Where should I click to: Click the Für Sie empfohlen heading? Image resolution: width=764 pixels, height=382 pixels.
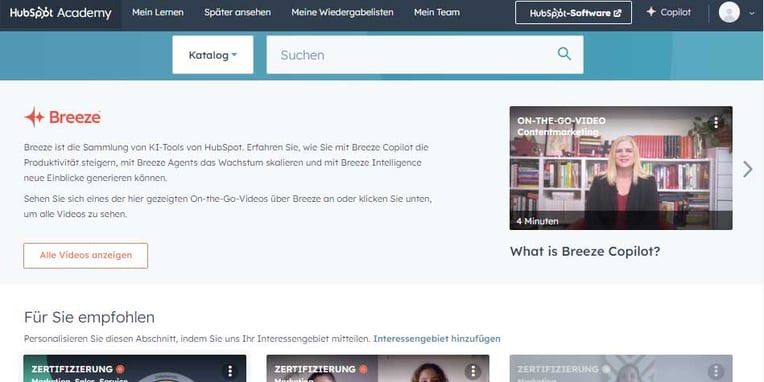[x=89, y=318]
